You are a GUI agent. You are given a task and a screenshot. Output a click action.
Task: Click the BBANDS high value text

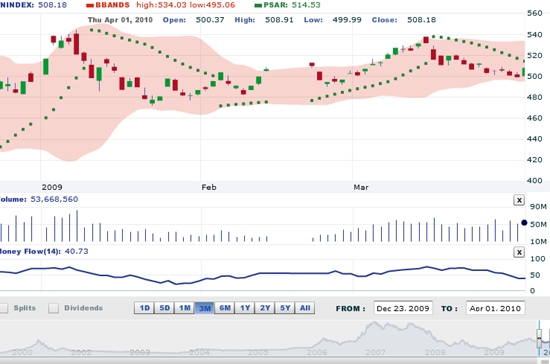pyautogui.click(x=161, y=5)
